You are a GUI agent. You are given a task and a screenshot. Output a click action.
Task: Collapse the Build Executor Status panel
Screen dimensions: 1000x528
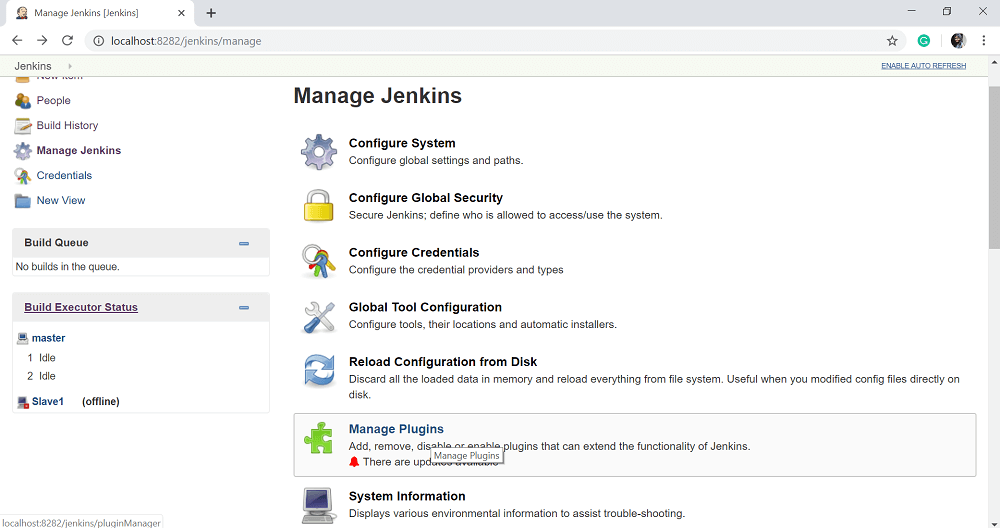tap(244, 307)
